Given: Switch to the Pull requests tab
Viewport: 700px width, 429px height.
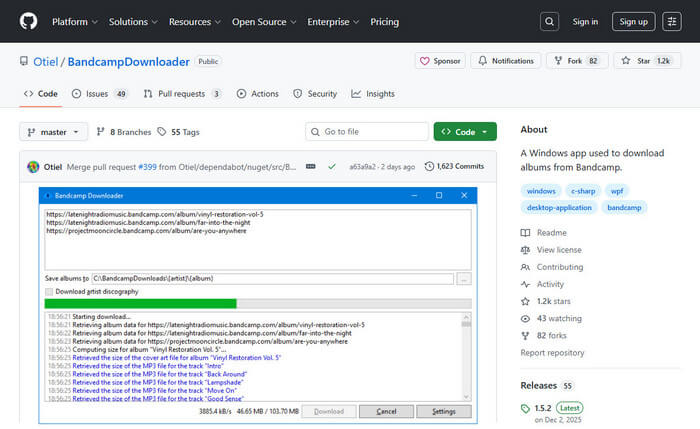Looking at the screenshot, I should [182, 94].
